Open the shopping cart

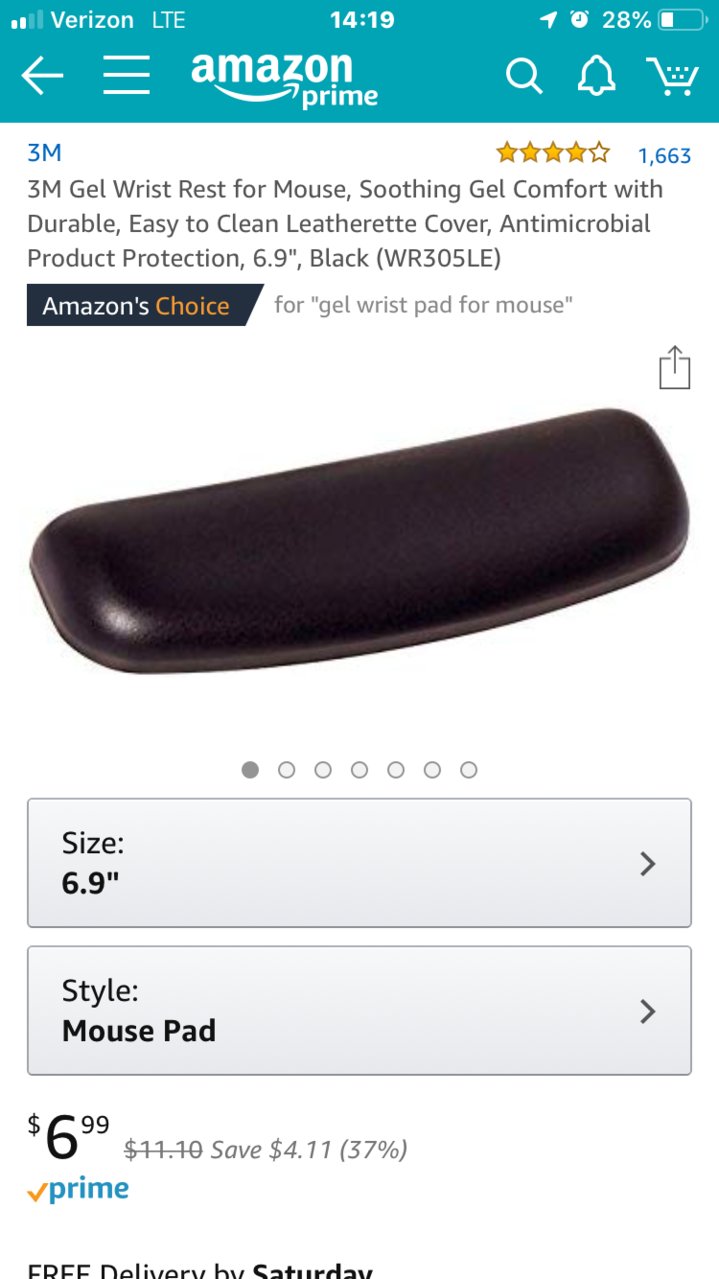672,76
